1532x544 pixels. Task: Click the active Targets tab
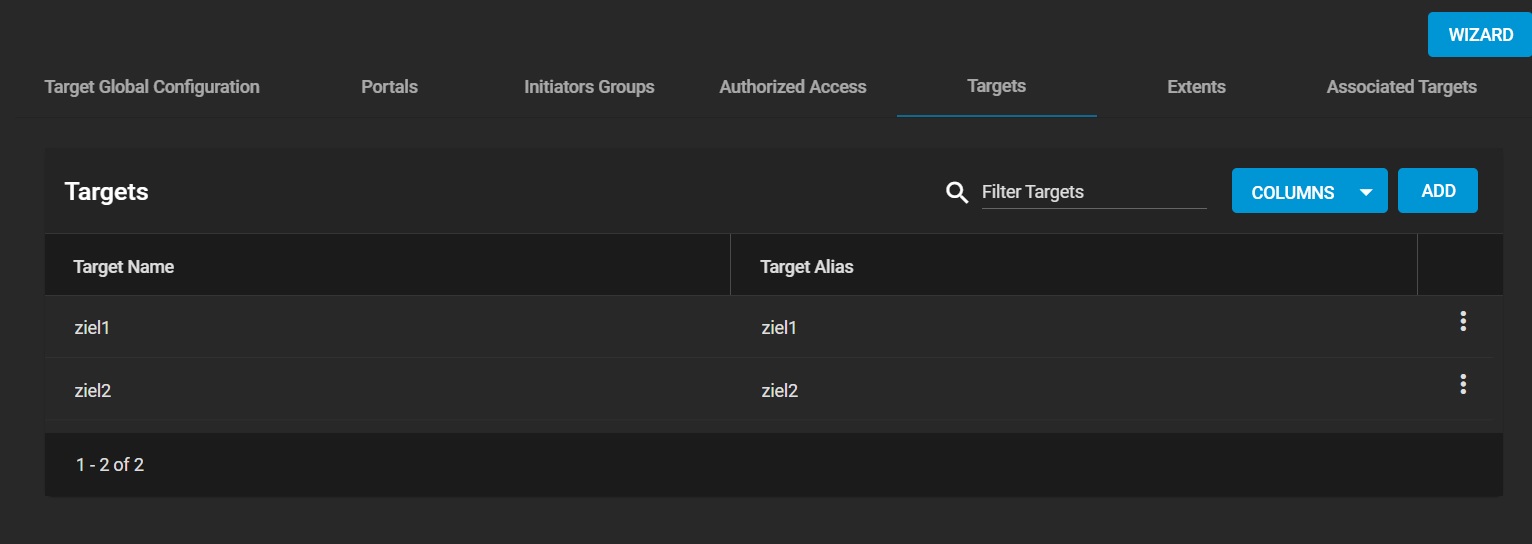(x=996, y=86)
